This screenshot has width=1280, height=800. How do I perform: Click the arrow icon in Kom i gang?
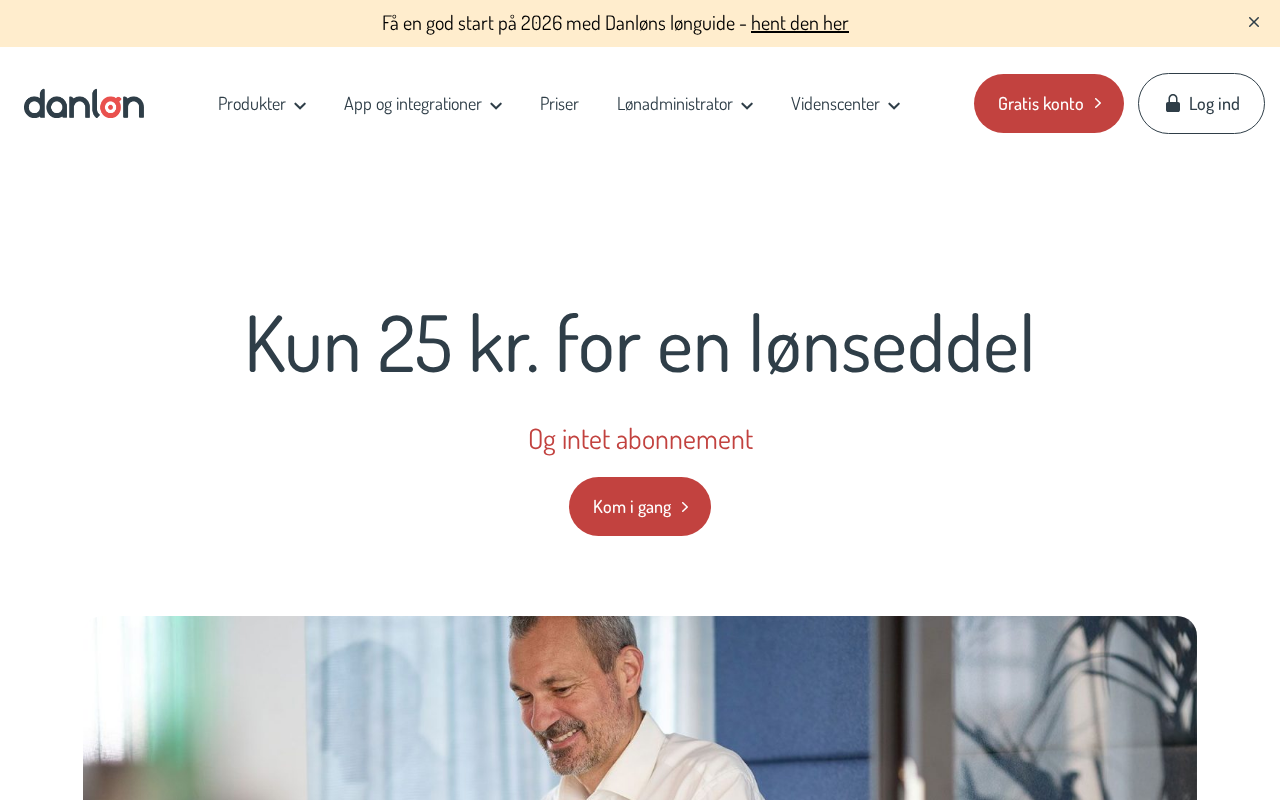685,507
